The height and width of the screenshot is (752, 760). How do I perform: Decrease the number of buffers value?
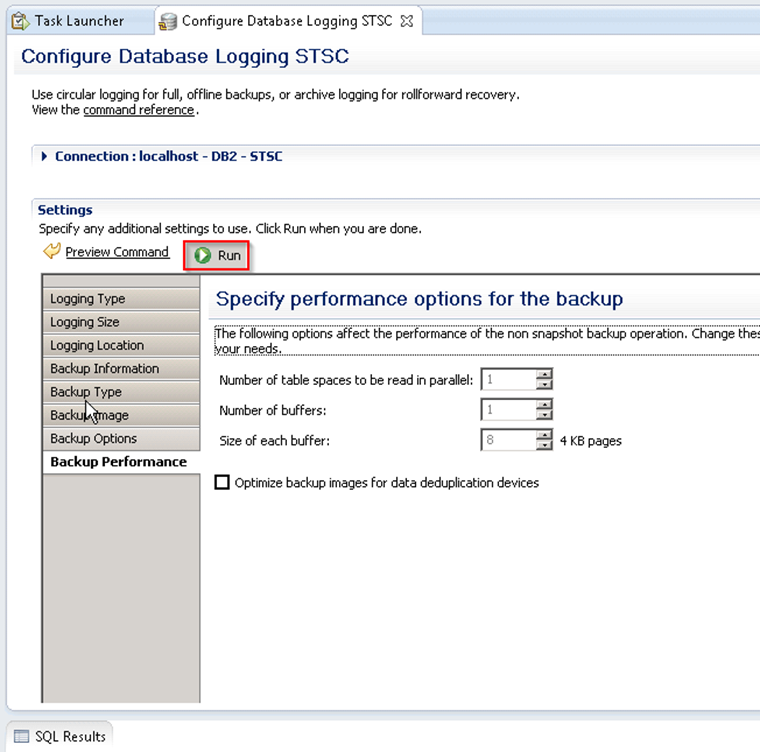click(x=545, y=415)
